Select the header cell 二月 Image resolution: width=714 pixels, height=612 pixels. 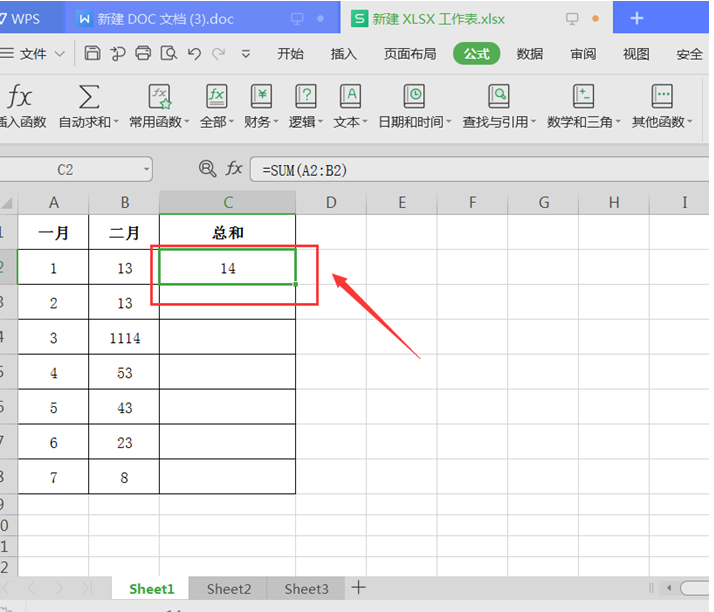click(124, 233)
